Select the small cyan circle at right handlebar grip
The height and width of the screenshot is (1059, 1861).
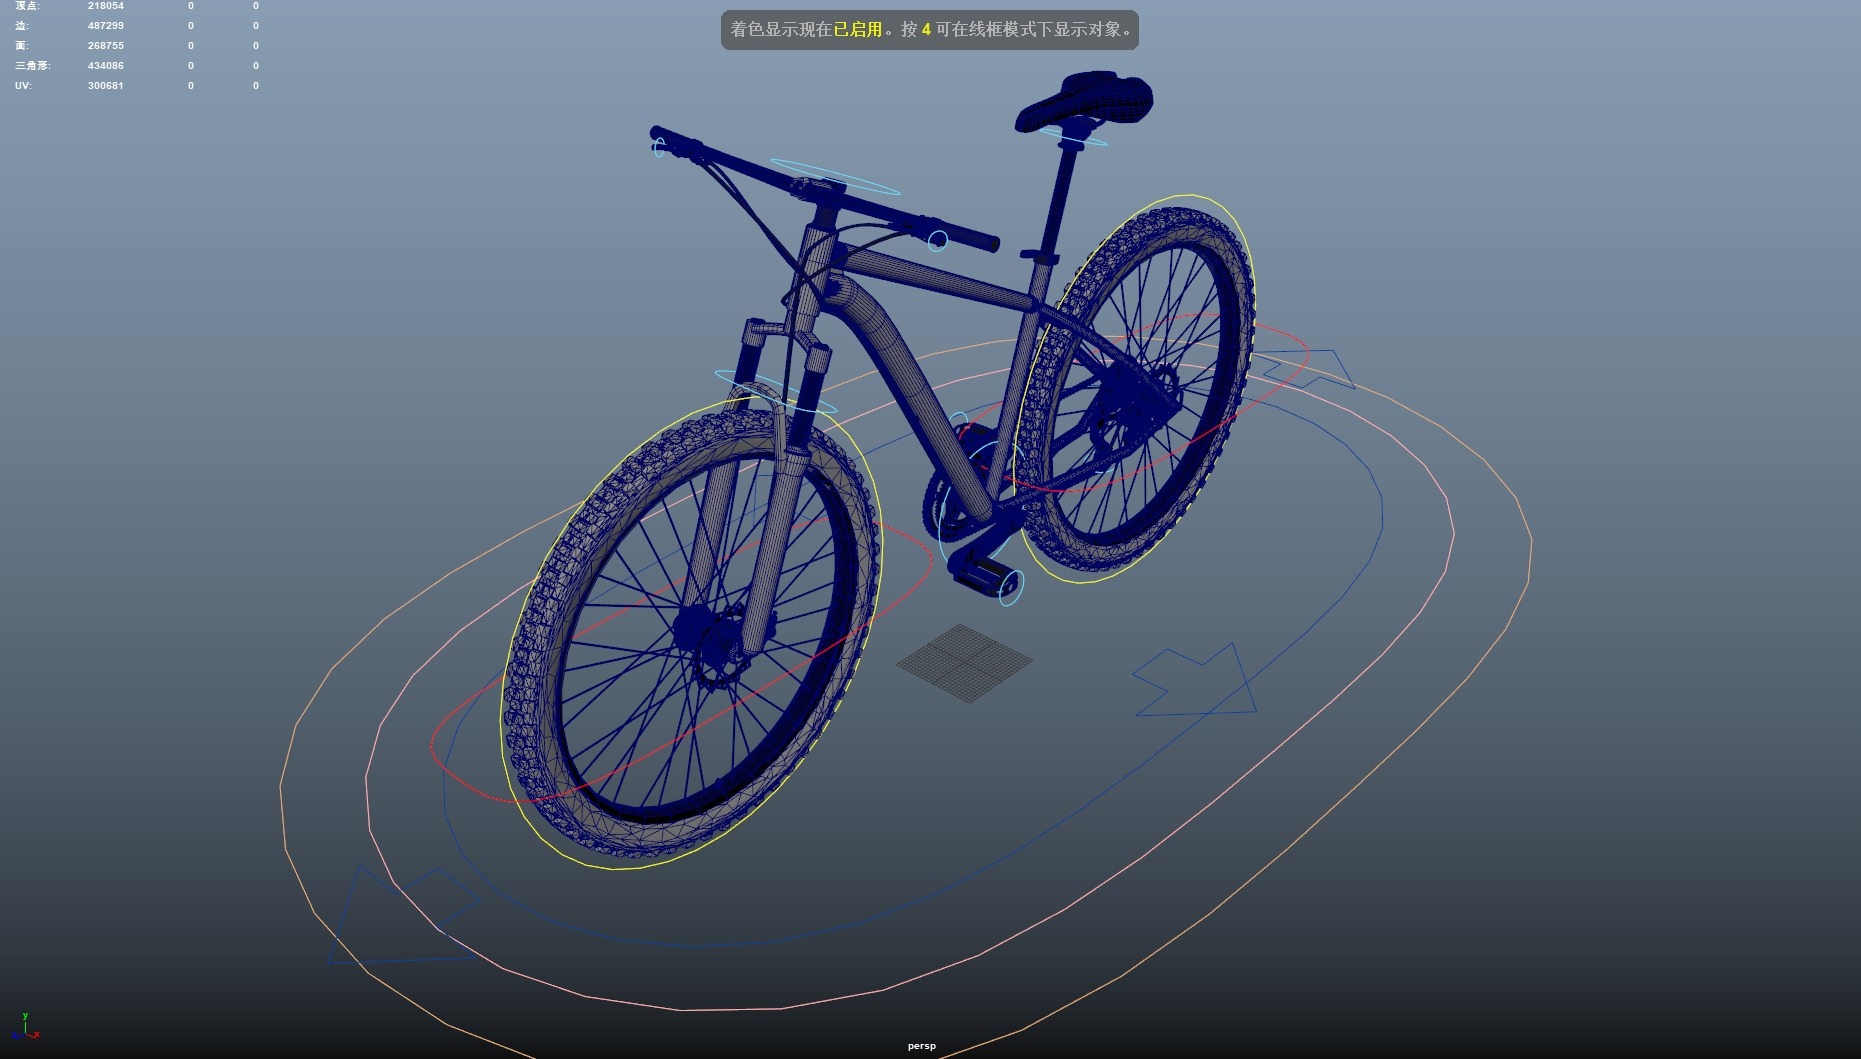click(937, 241)
